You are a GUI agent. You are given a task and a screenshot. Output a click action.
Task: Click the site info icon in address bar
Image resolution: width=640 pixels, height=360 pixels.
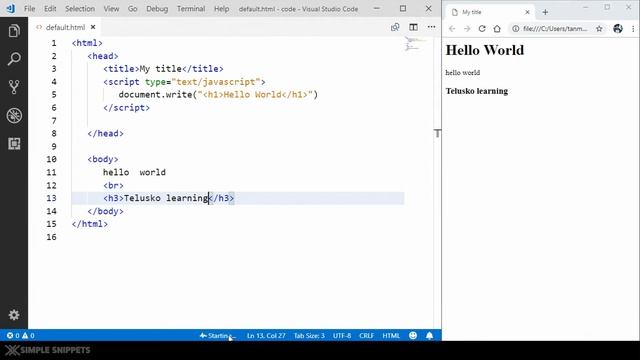tap(516, 29)
